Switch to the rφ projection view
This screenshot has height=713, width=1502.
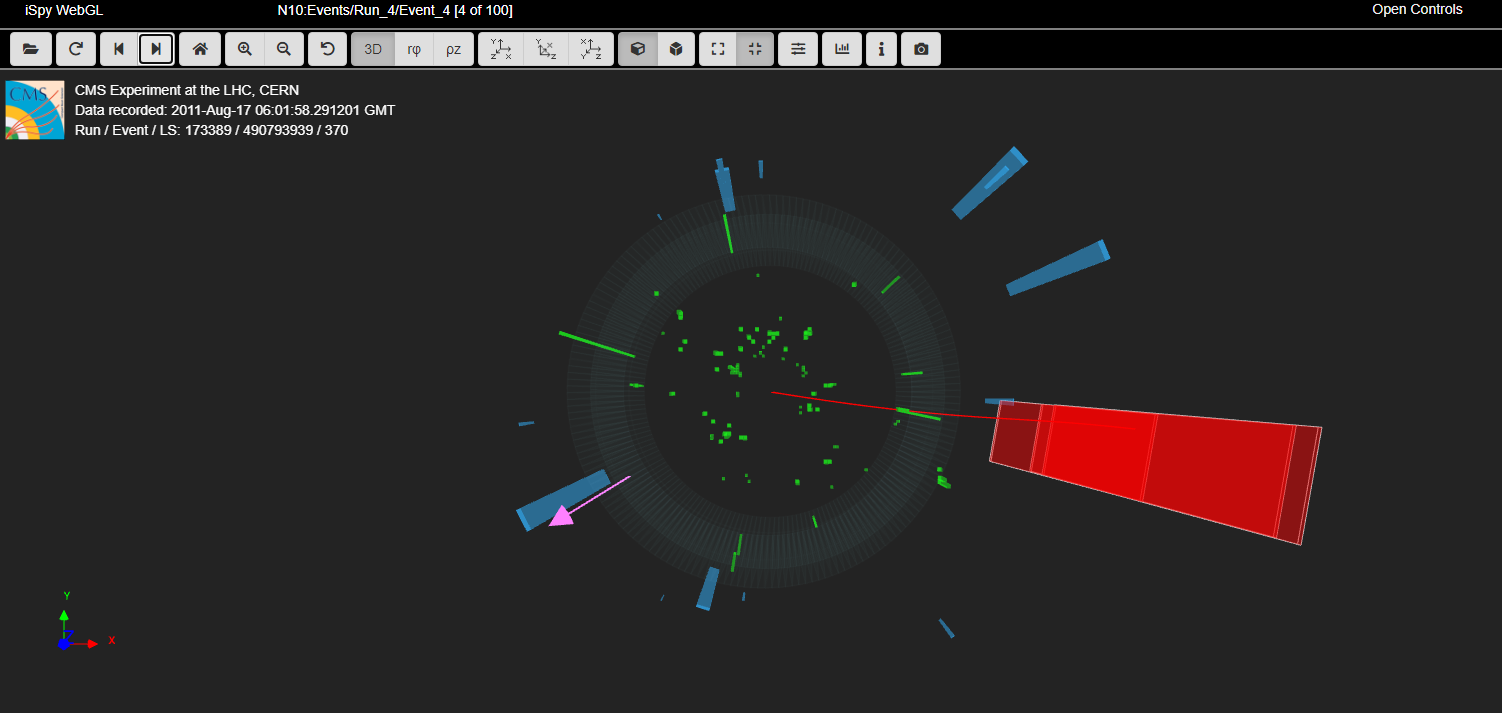tap(414, 49)
